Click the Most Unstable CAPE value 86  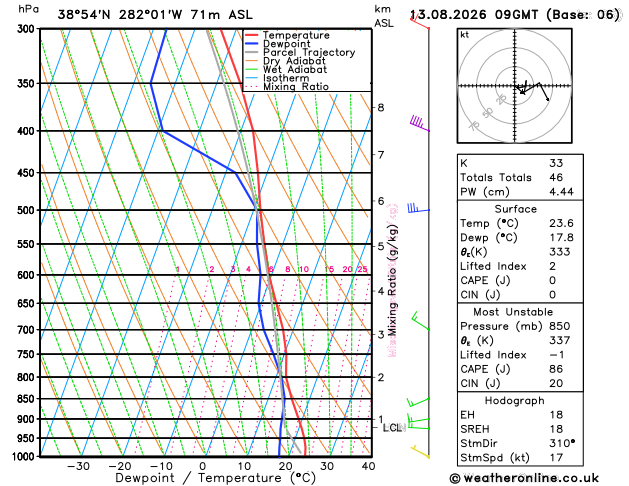coord(556,369)
